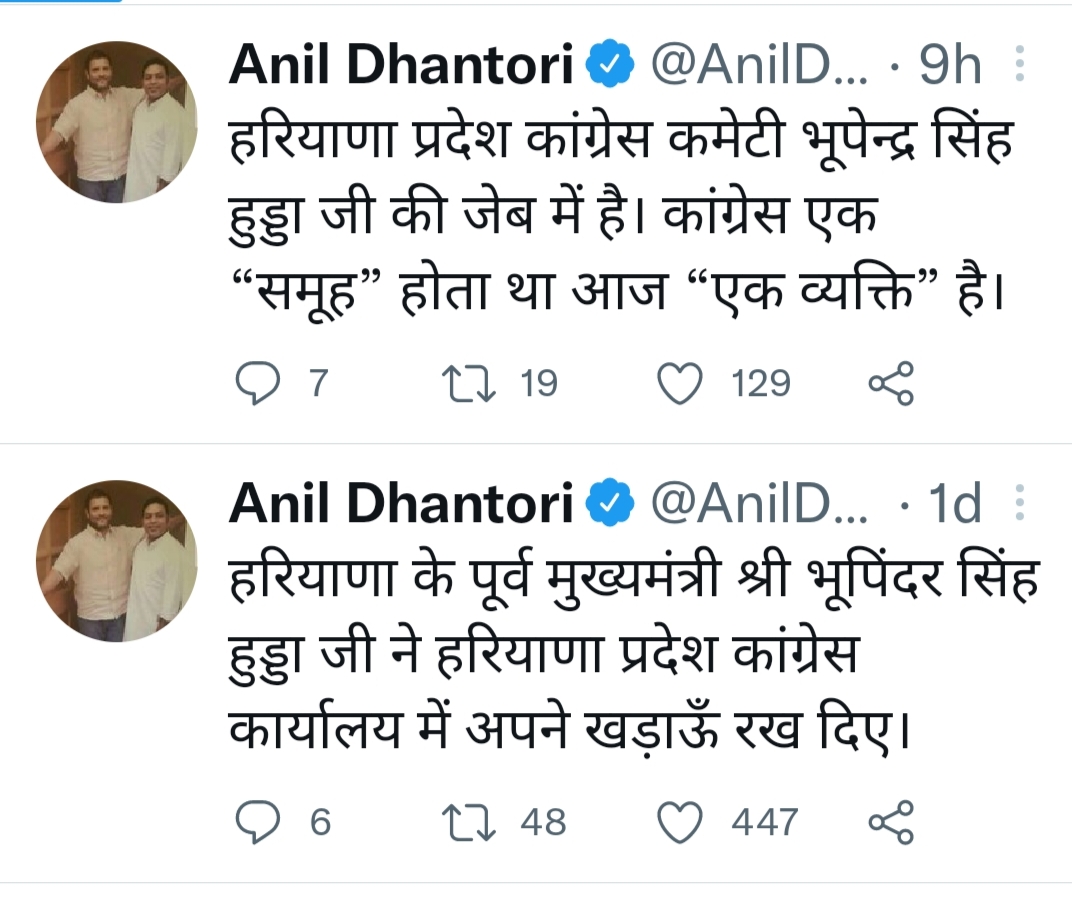Click the verified badge on the 9h tweet
The width and height of the screenshot is (1072, 908).
coord(610,66)
